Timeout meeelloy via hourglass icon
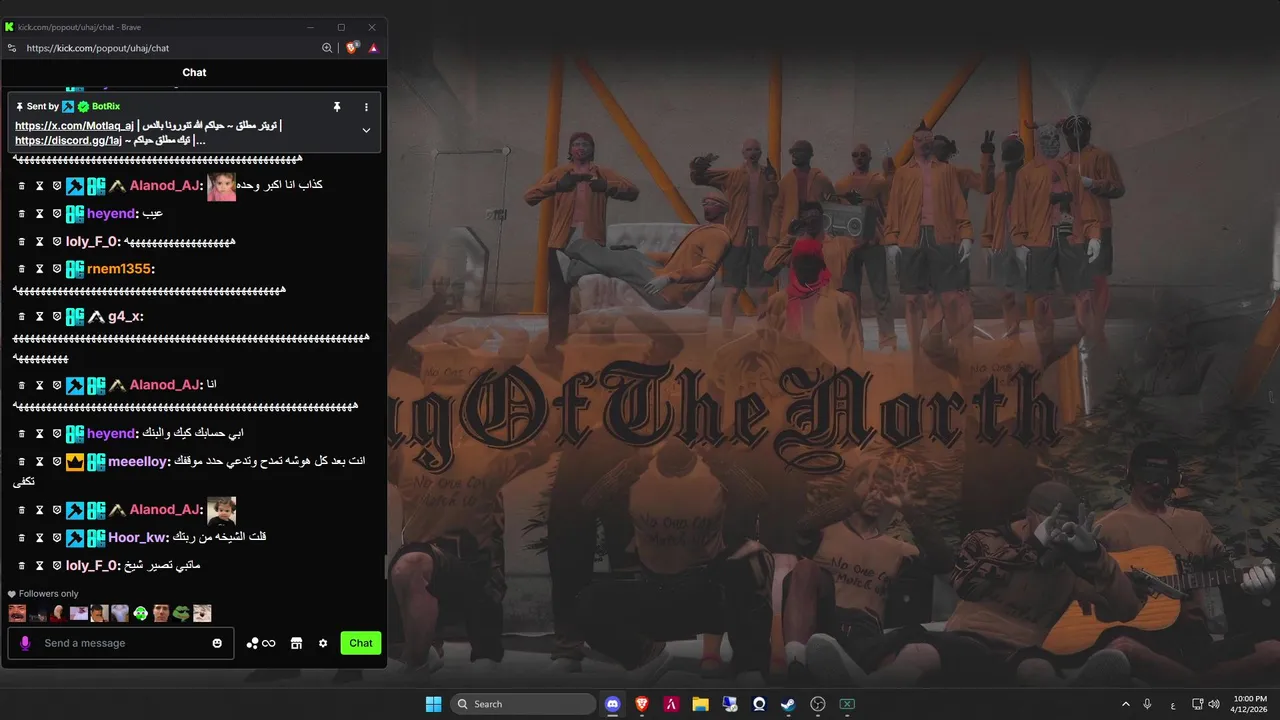 click(40, 462)
